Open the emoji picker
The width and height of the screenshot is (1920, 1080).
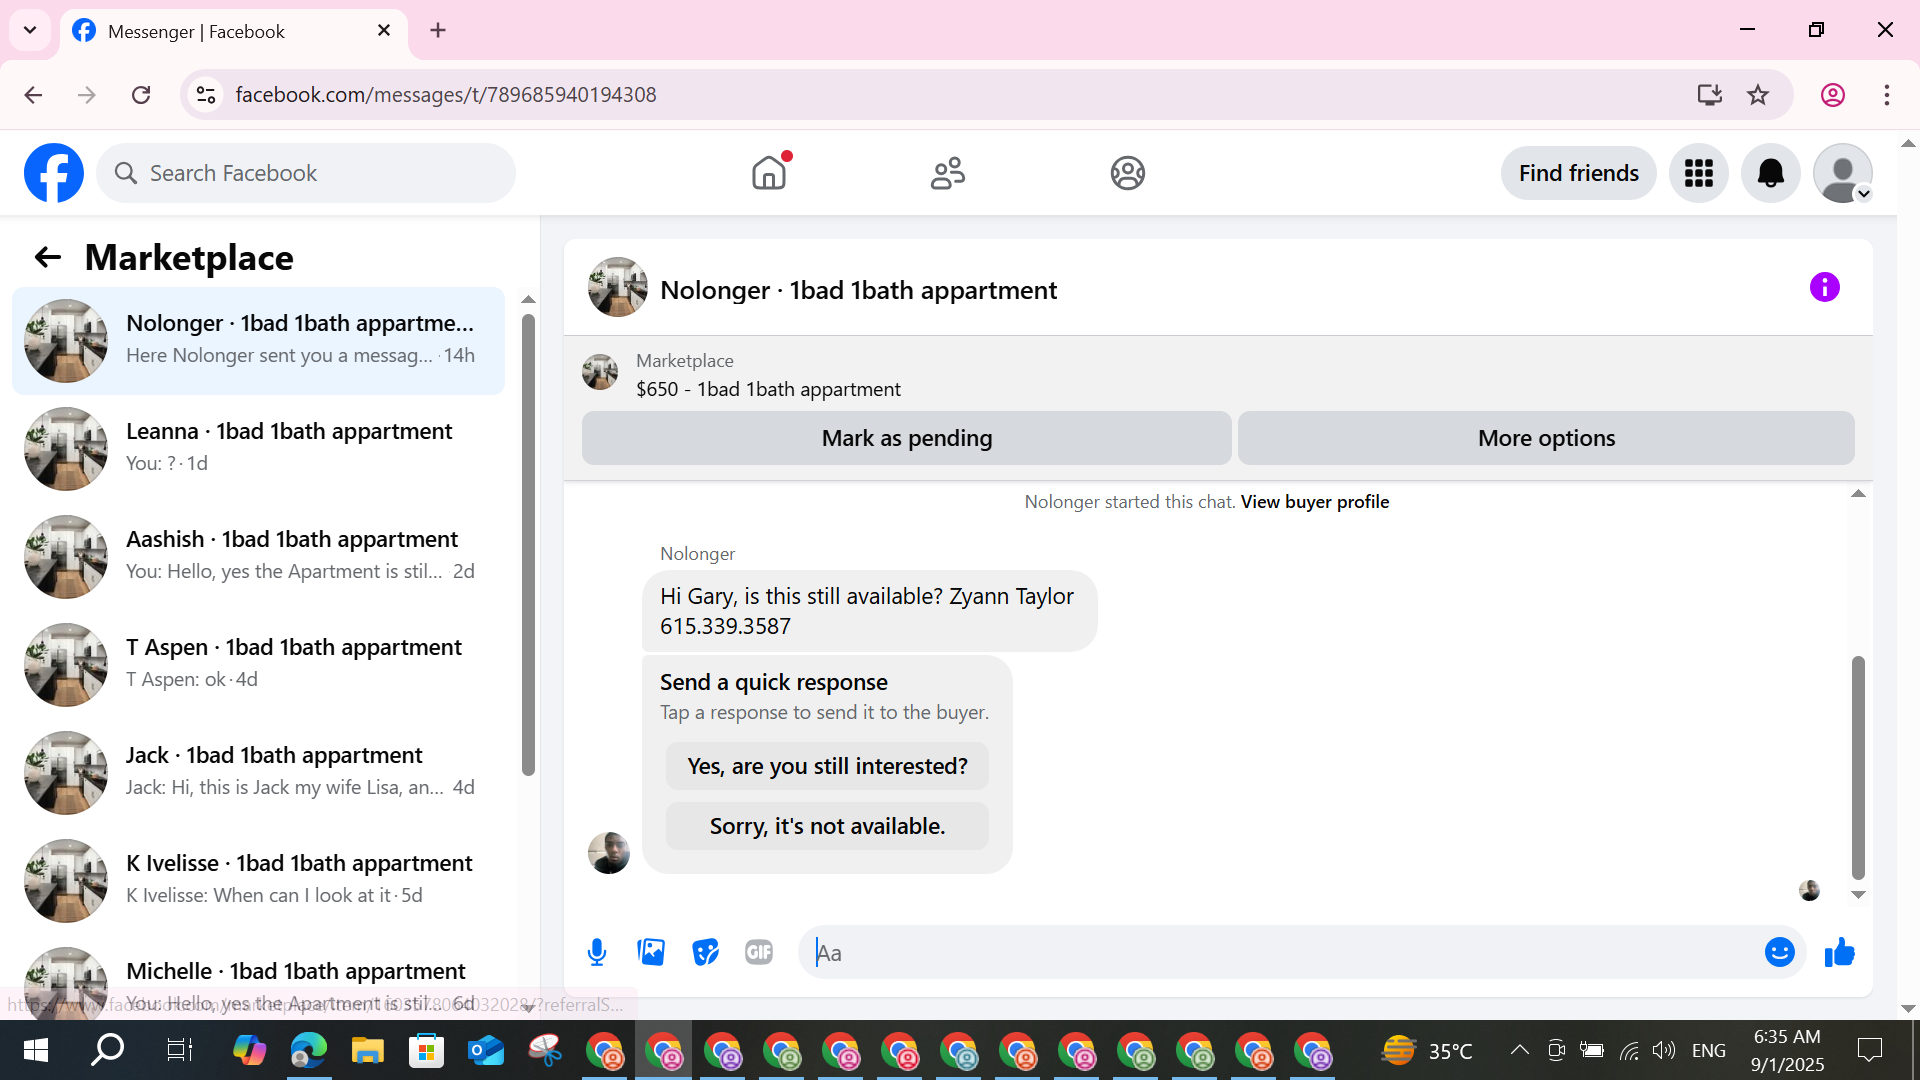click(x=1779, y=953)
